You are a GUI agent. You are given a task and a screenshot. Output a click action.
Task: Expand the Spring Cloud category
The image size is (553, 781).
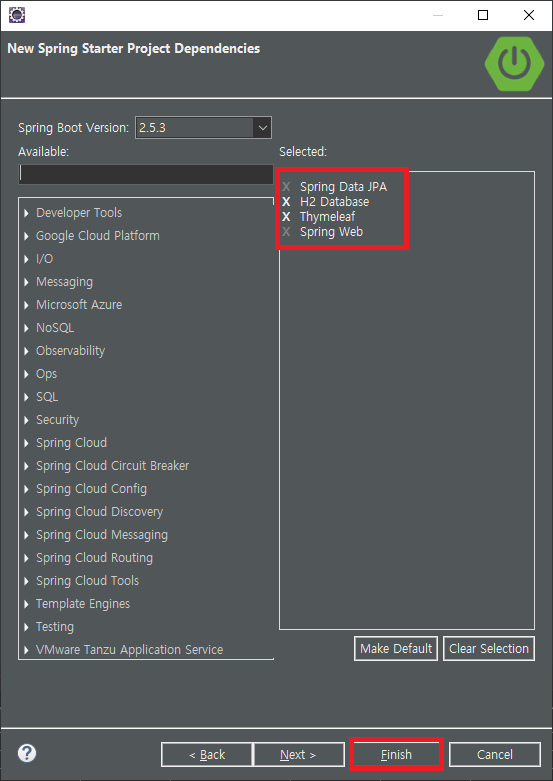(26, 443)
